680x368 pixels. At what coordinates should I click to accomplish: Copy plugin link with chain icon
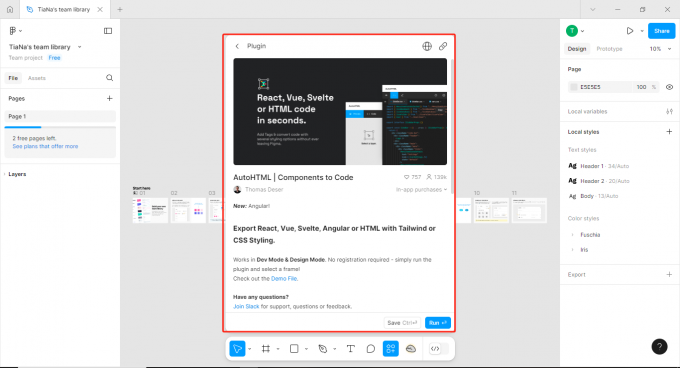pos(443,46)
